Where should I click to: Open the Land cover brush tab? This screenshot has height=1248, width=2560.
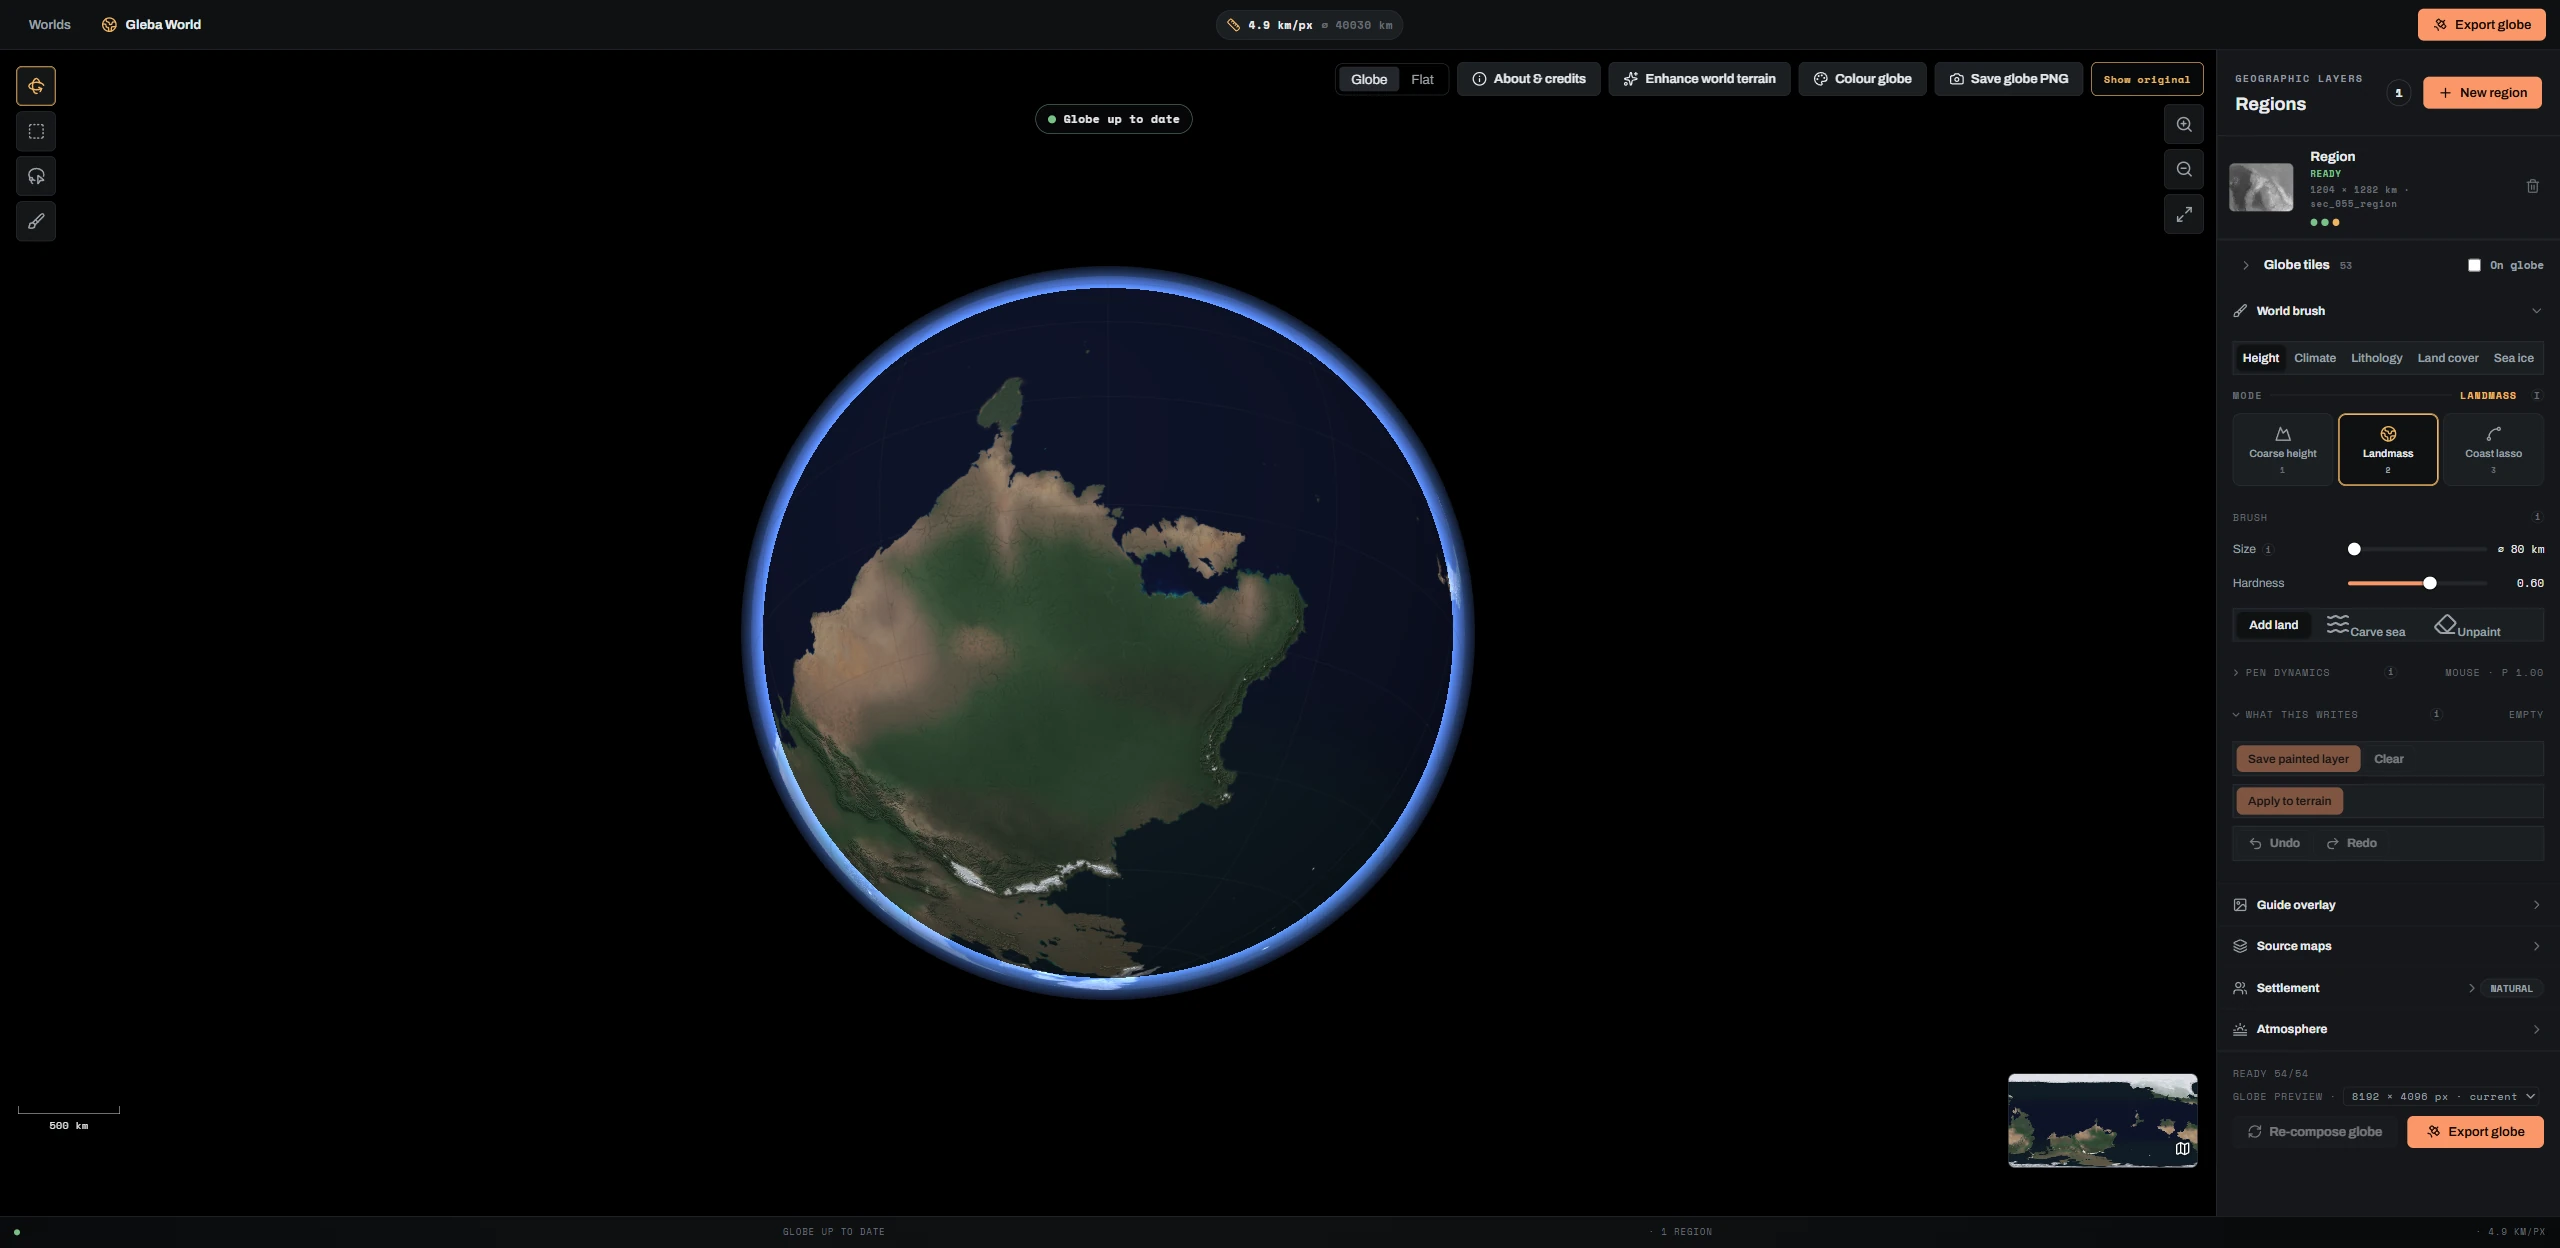[2447, 358]
